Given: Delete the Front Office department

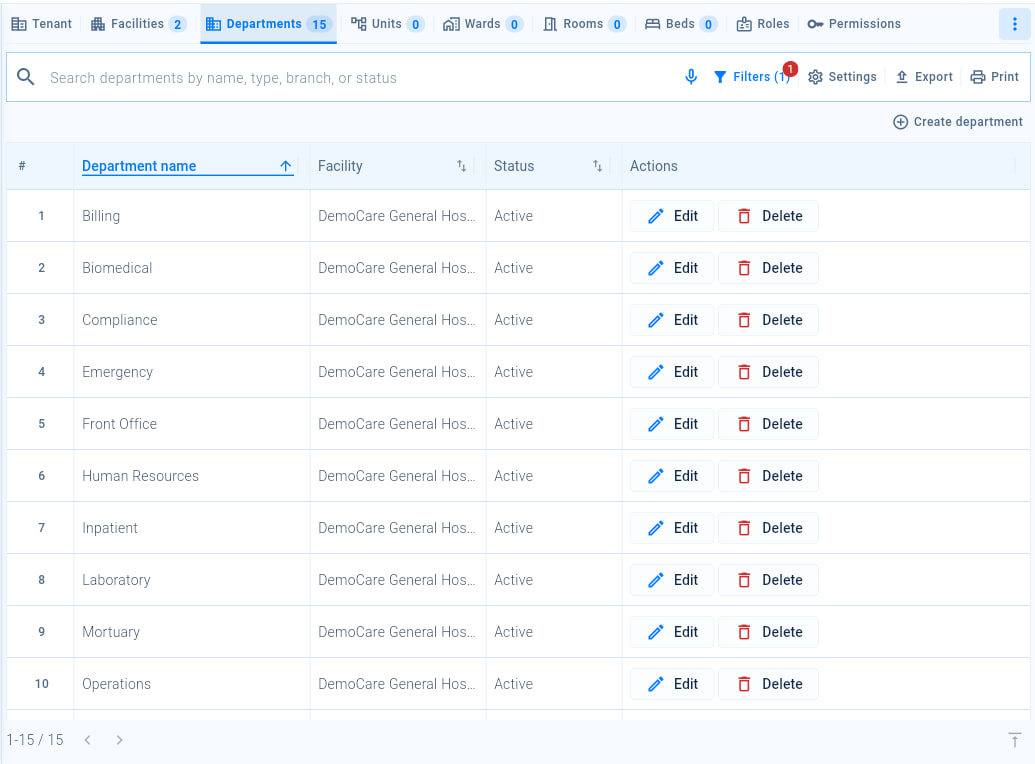Looking at the screenshot, I should coord(768,424).
